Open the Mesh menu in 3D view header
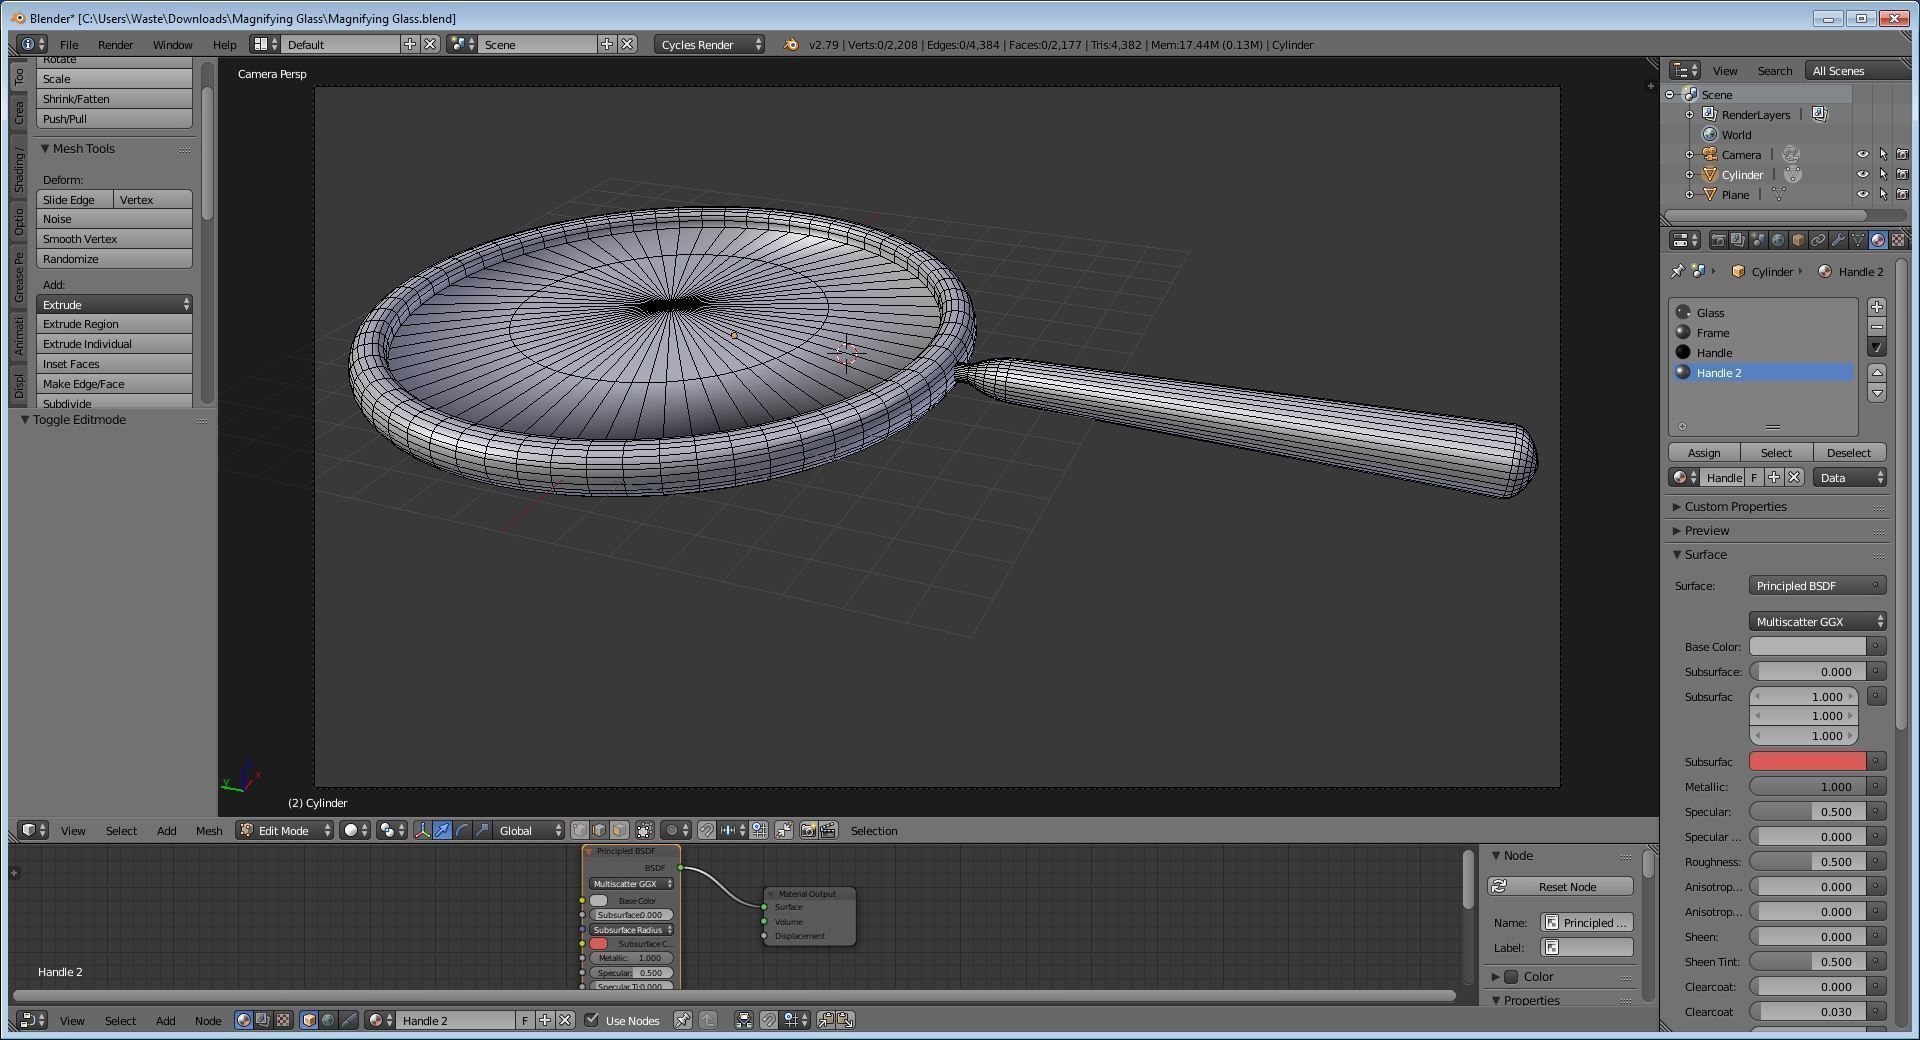The image size is (1920, 1040). click(209, 831)
